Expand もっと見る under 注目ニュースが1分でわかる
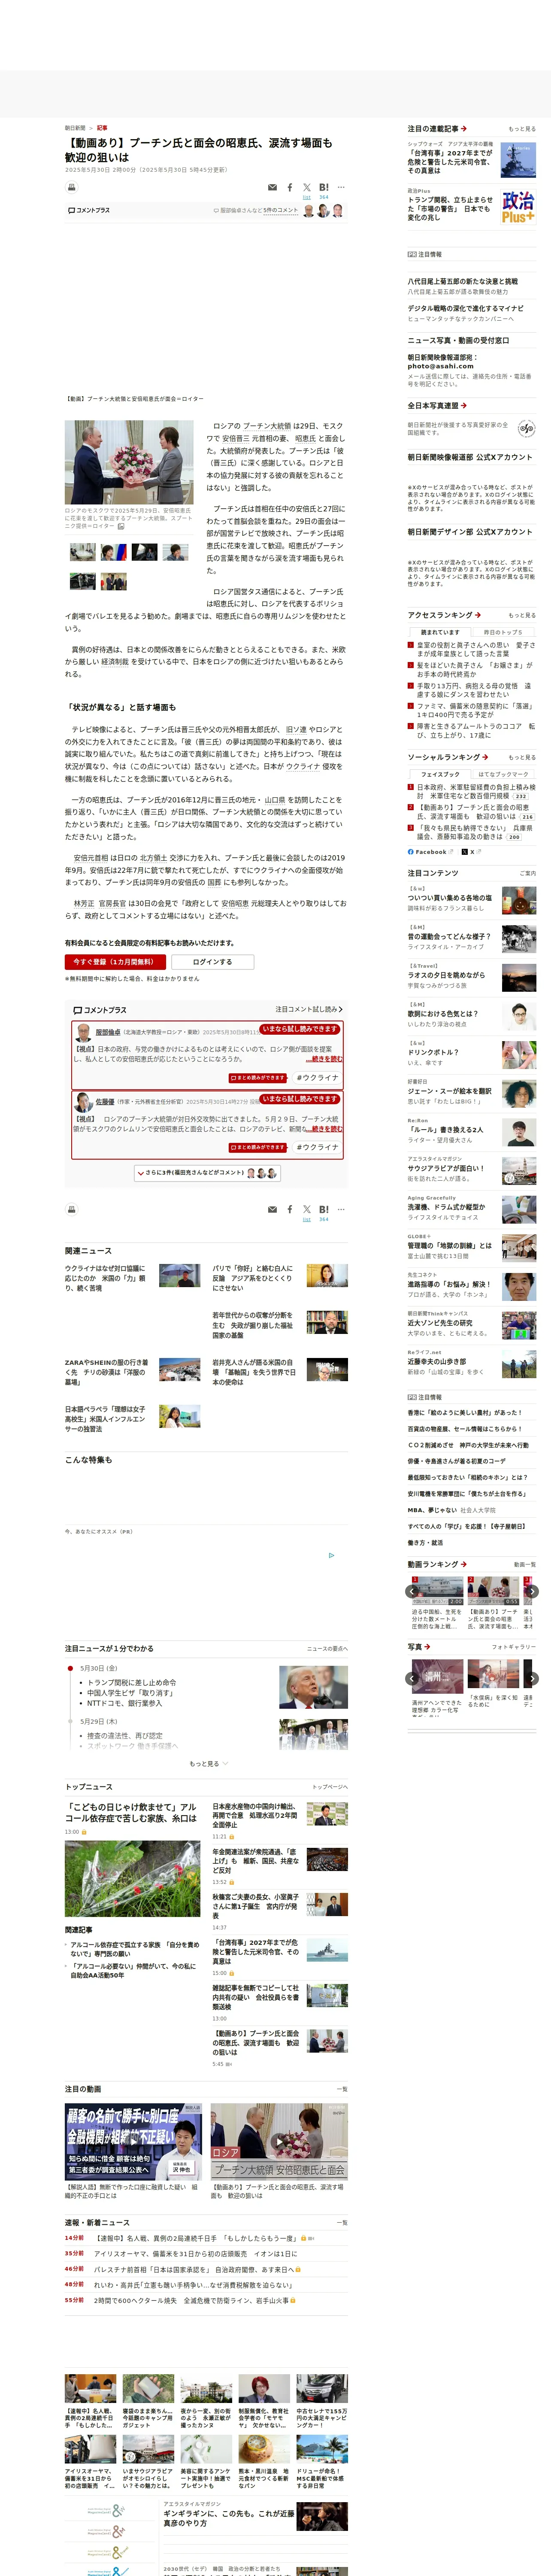The height and width of the screenshot is (2576, 551). tap(208, 1764)
